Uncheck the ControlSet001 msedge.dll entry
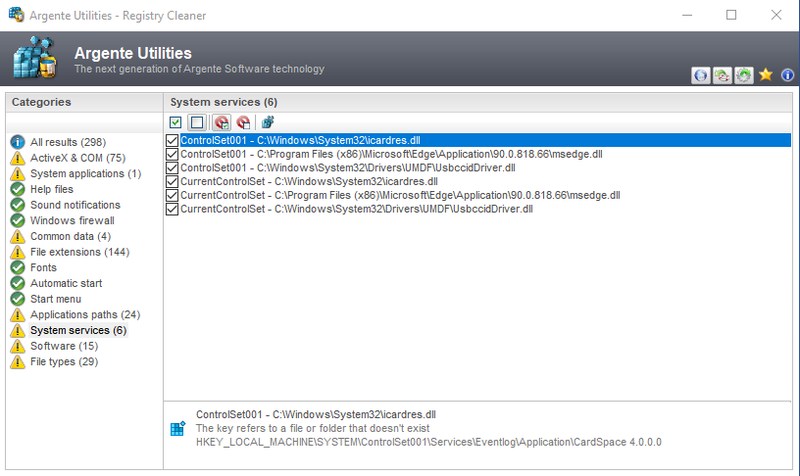The width and height of the screenshot is (800, 476). click(x=172, y=154)
